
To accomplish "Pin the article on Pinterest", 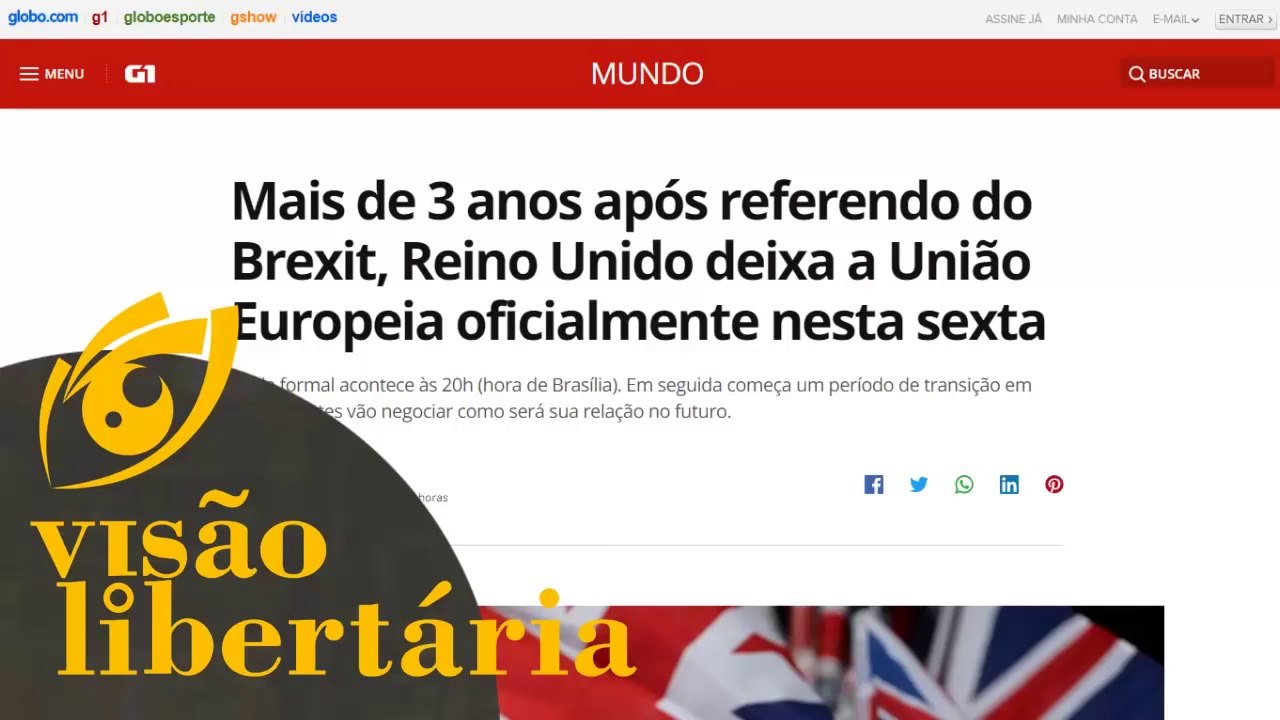I will [x=1054, y=485].
